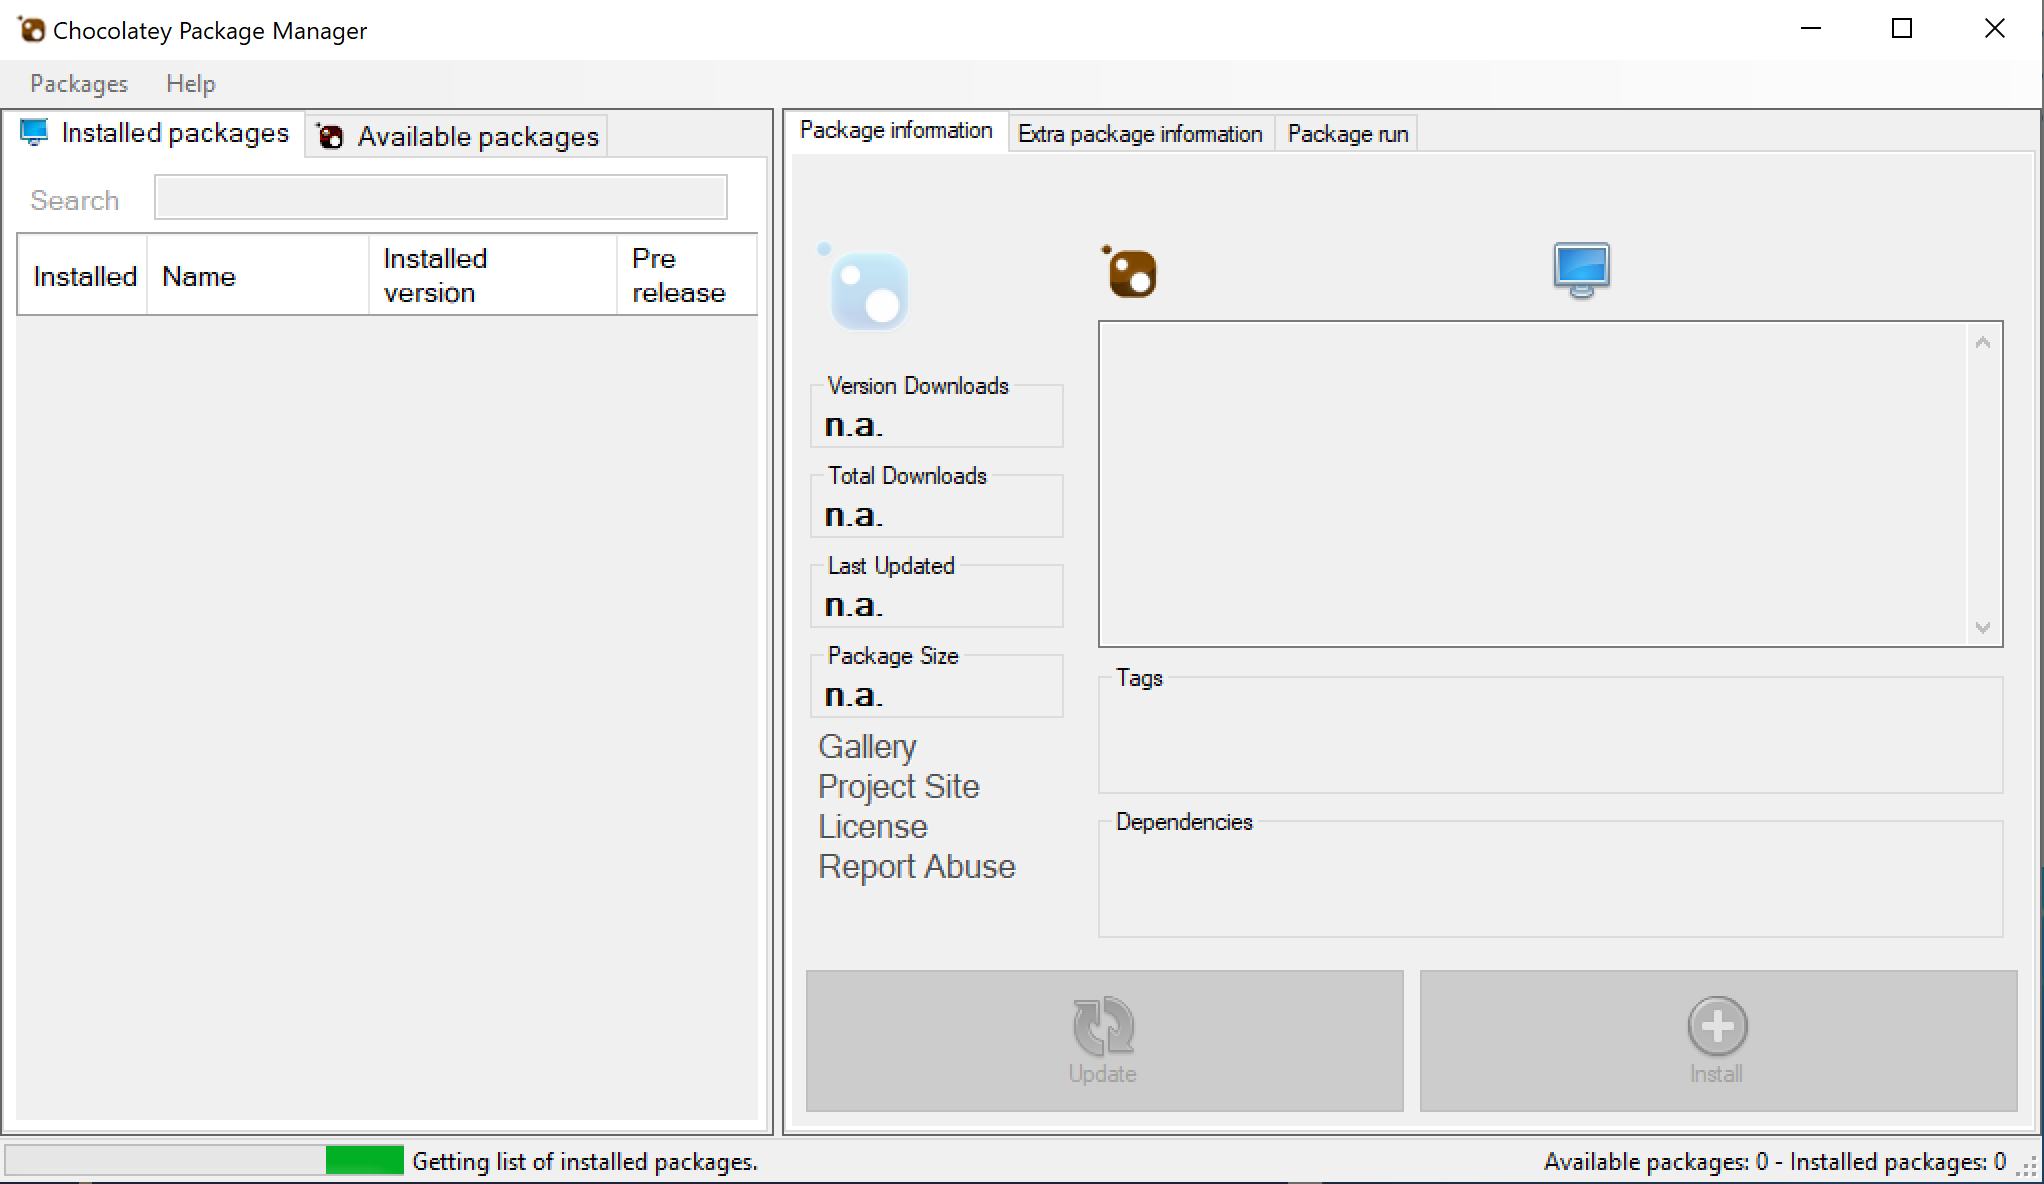The width and height of the screenshot is (2044, 1184).
Task: Switch to the Available packages tab
Action: (457, 136)
